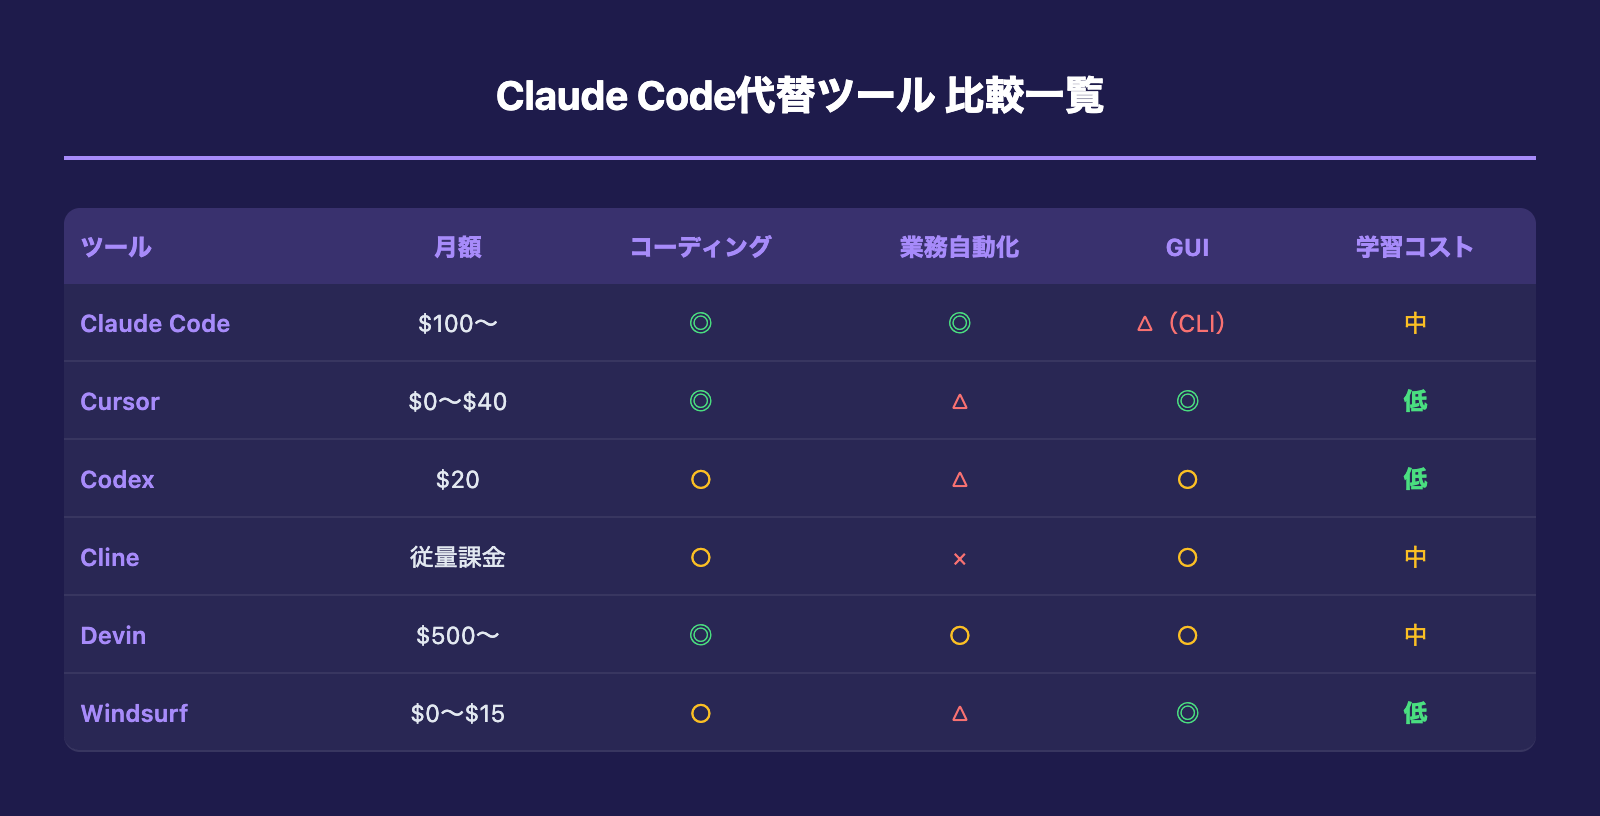Click the red × mark in Cline row
The image size is (1600, 816).
960,559
